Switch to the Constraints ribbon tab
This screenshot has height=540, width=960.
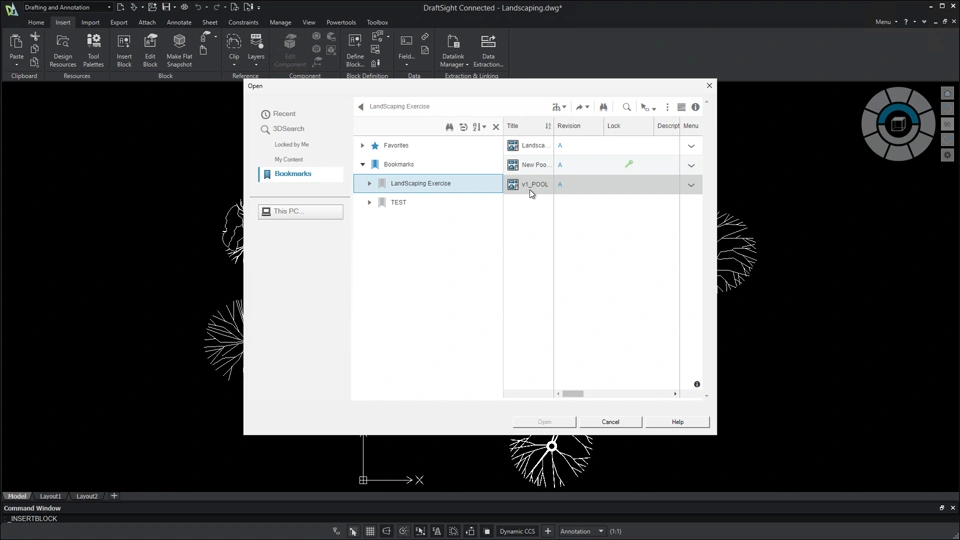point(243,22)
